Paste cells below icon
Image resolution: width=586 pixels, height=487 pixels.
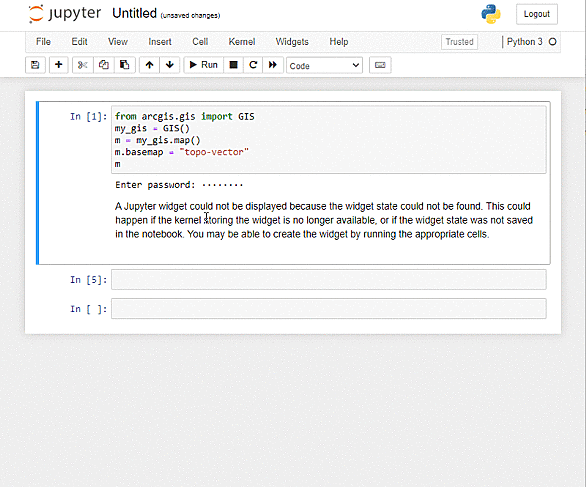pyautogui.click(x=124, y=65)
